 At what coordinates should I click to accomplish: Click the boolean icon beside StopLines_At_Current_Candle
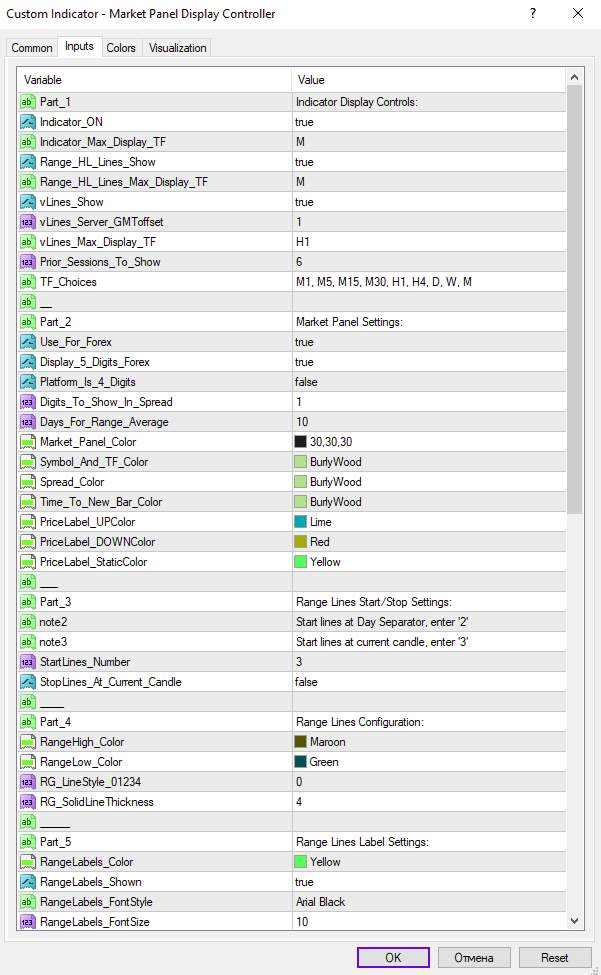[27, 682]
